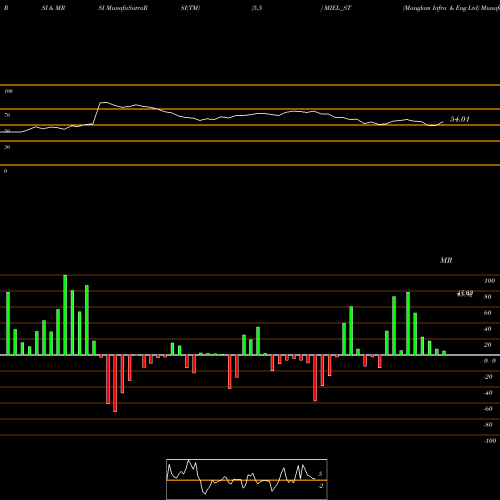Click the MR axis label 60
This screenshot has height=500, width=500.
coord(488,313)
